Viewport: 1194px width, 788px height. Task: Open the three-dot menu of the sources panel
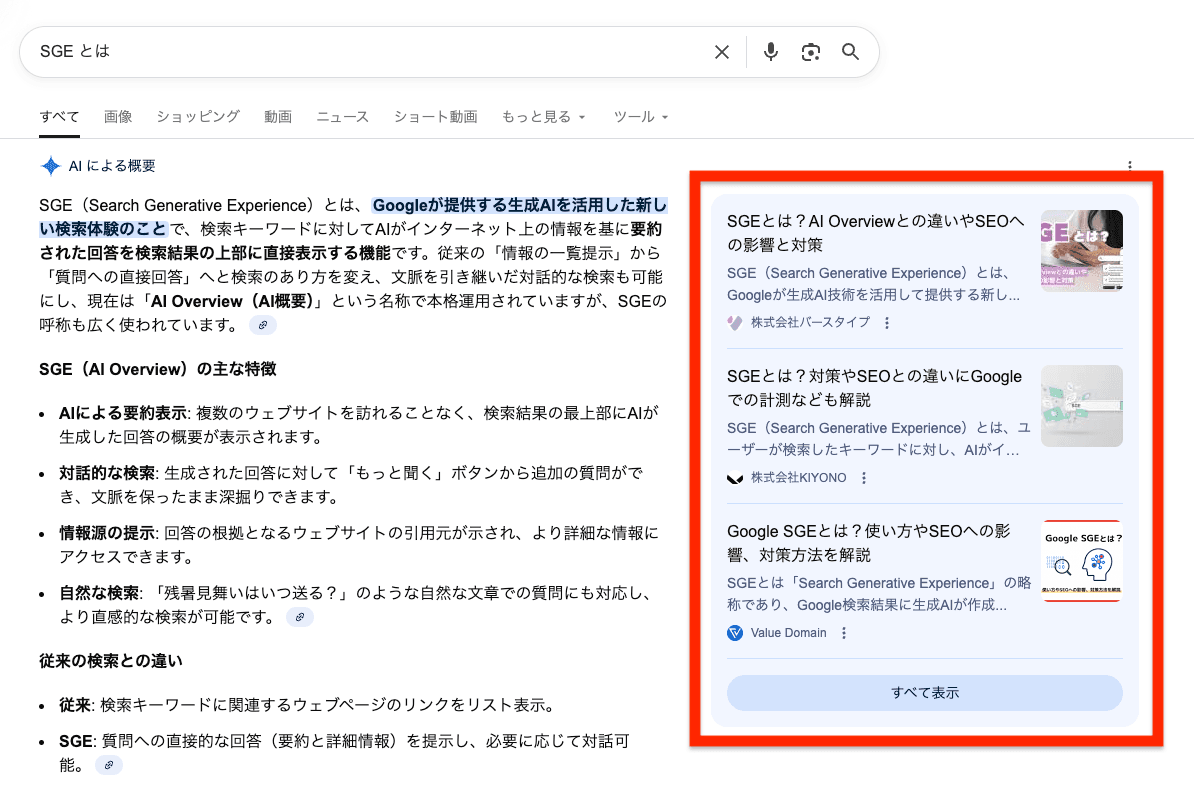(x=1129, y=166)
